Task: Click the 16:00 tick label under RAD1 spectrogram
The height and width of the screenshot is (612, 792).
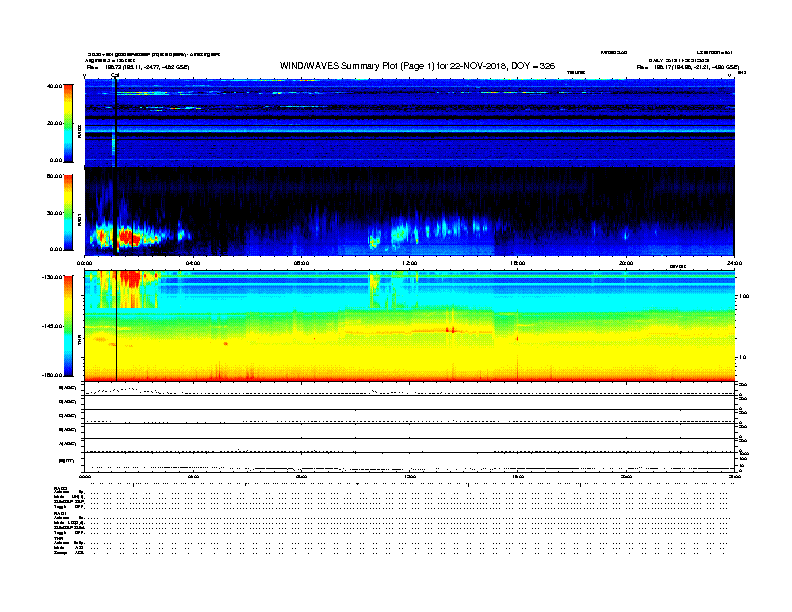Action: click(518, 263)
